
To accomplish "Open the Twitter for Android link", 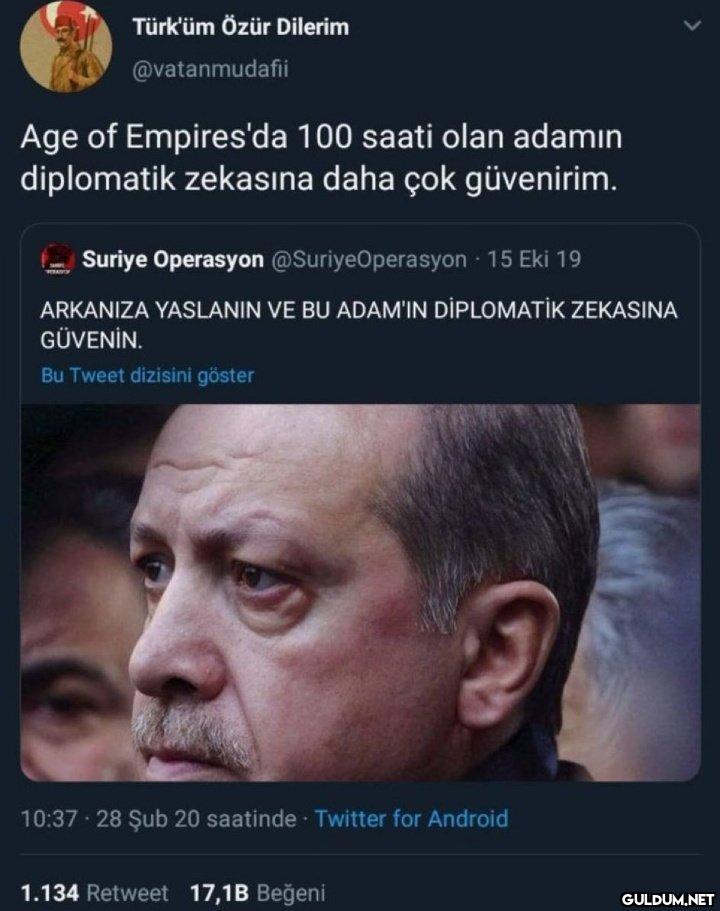I will pyautogui.click(x=411, y=819).
